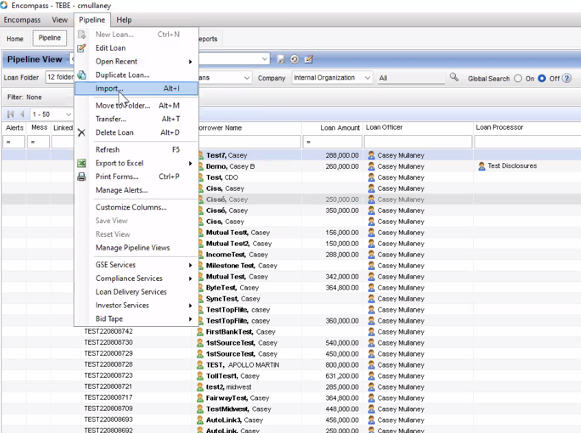This screenshot has width=581, height=433.
Task: Click the New Loan document icon
Action: click(82, 34)
